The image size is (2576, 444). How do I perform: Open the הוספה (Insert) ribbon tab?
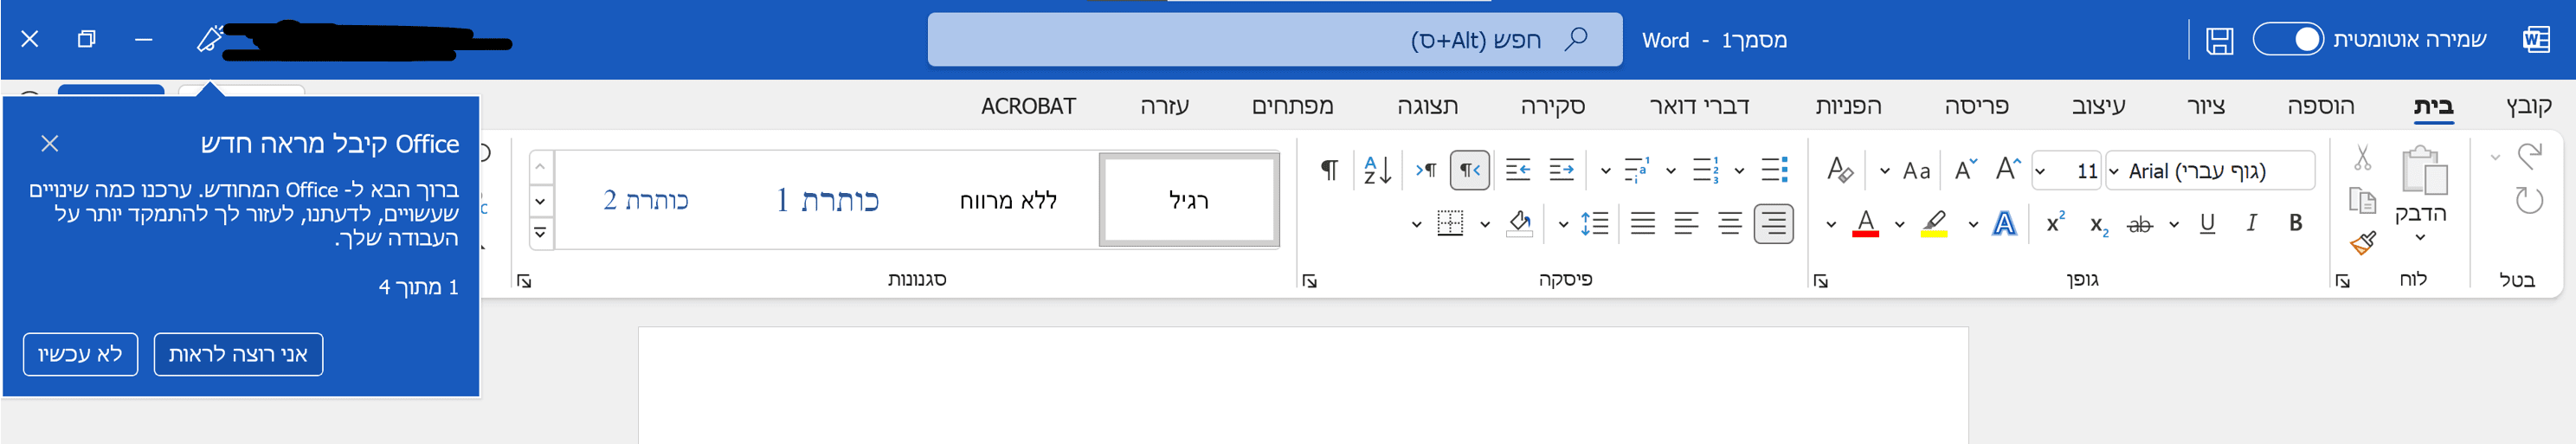(x=2320, y=107)
